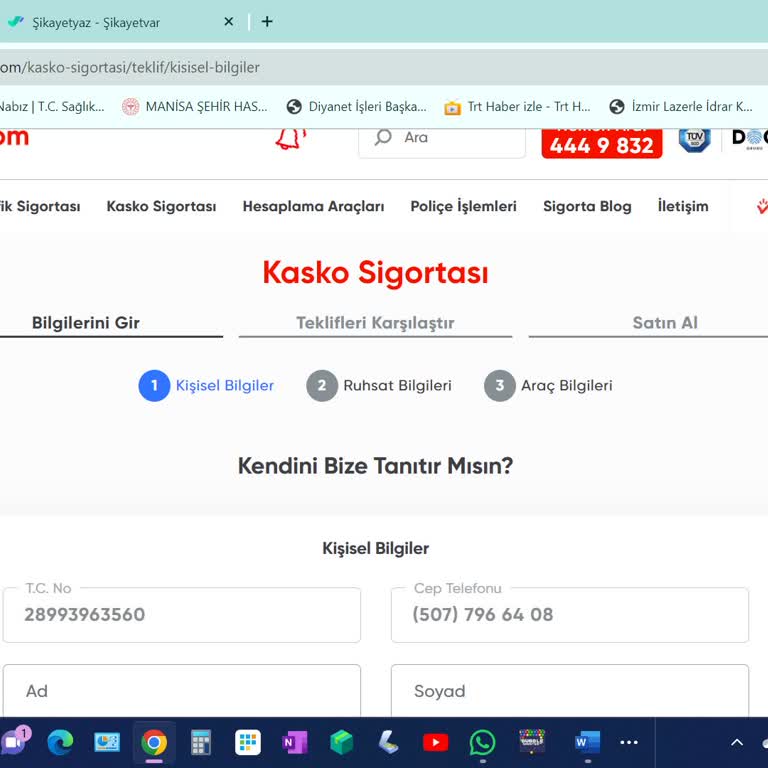This screenshot has width=768, height=768.
Task: Open the MANİSA ŞEHİR HAS... bookmark
Action: point(195,106)
